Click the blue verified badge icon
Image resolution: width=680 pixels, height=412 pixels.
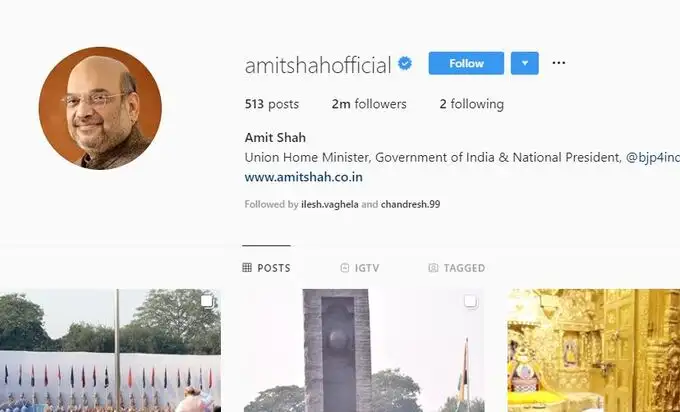tap(405, 64)
